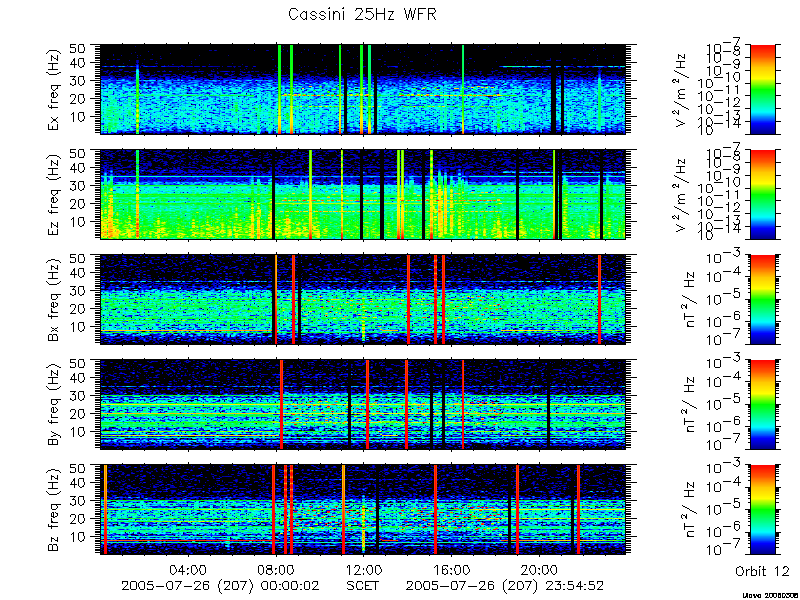The width and height of the screenshot is (800, 600).
Task: Click the 12:00 time axis label
Action: (x=363, y=569)
